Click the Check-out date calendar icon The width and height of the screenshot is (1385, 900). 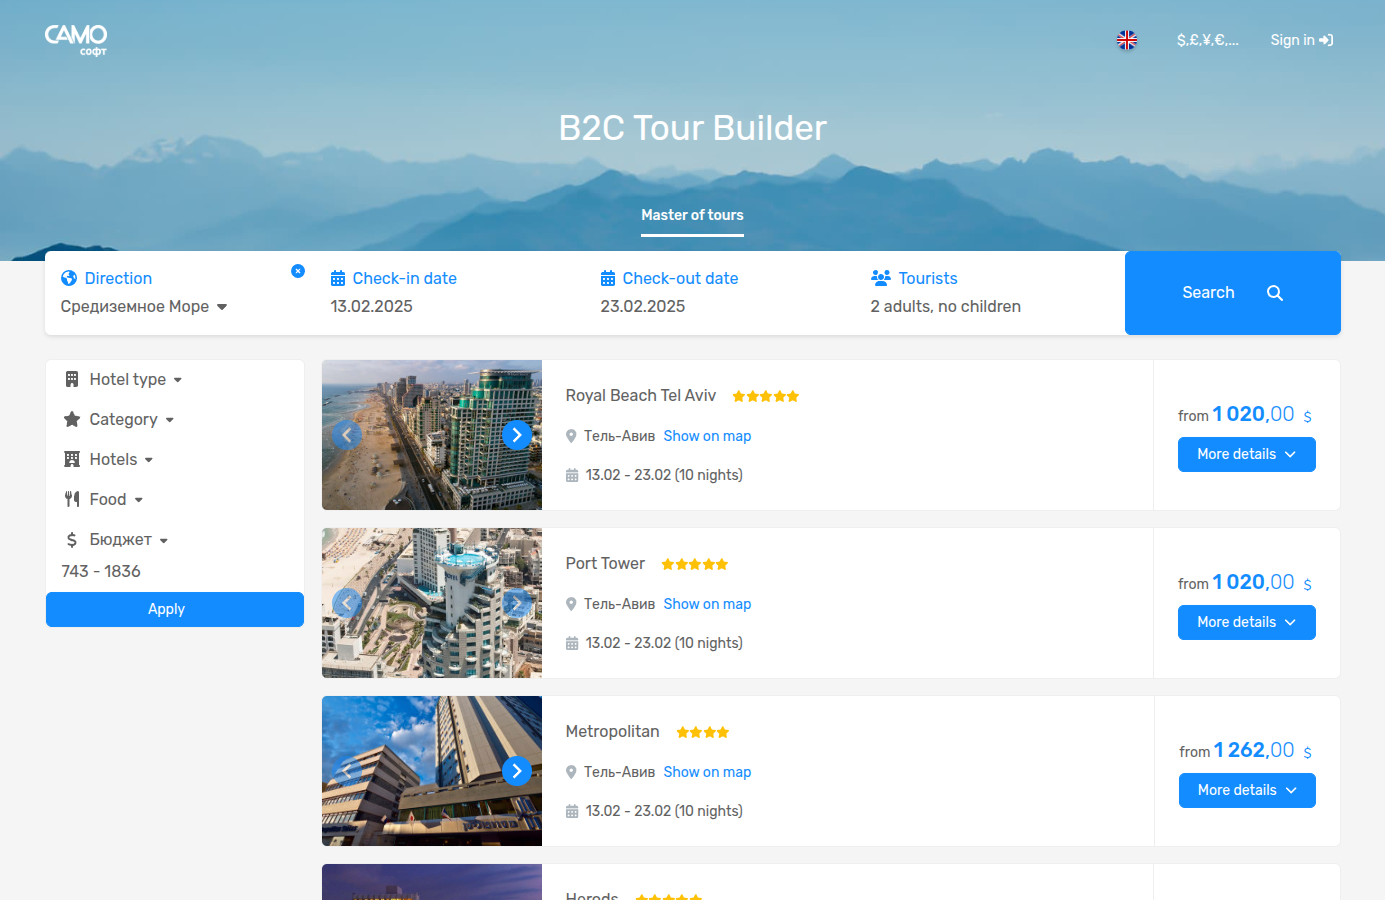[x=608, y=278]
